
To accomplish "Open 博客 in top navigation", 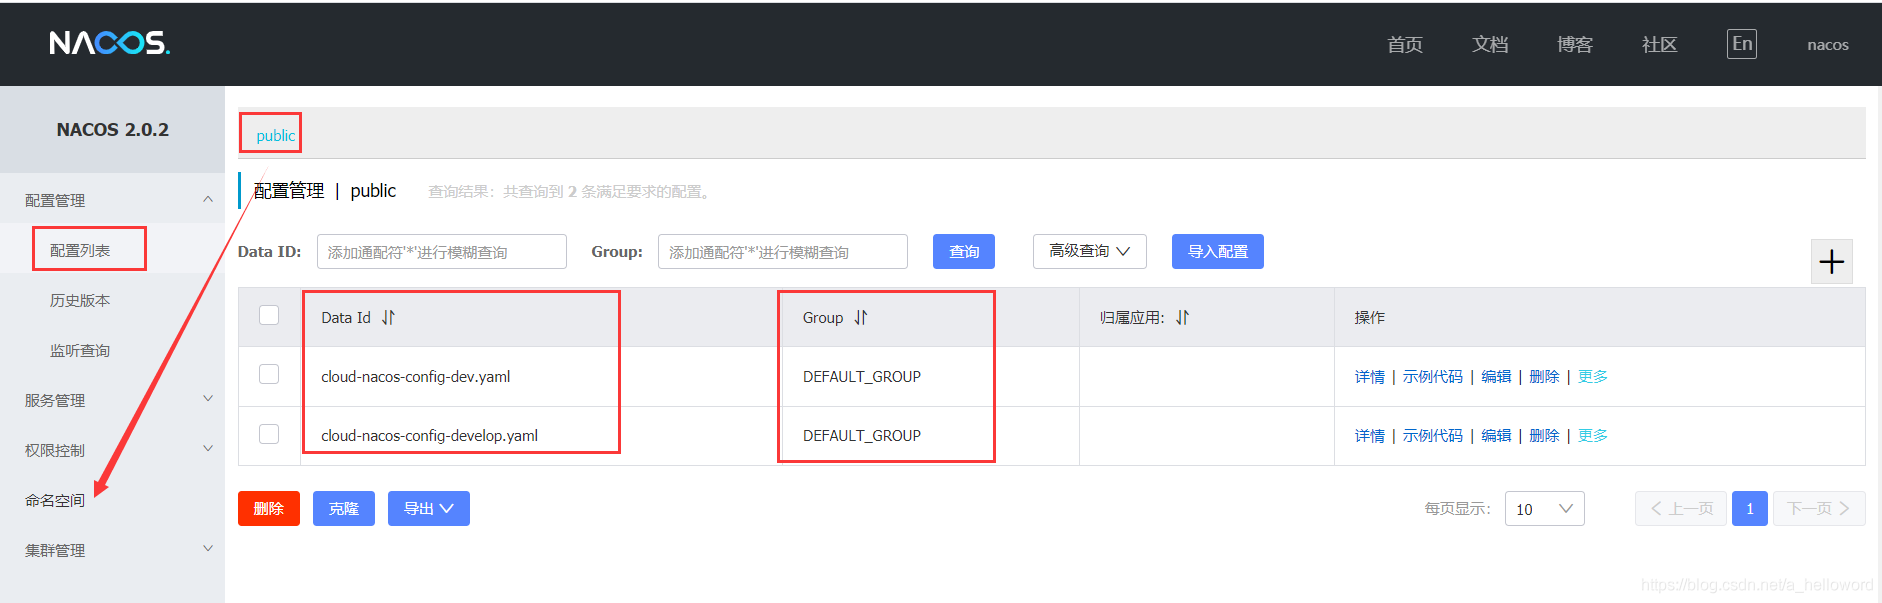I will [1575, 44].
